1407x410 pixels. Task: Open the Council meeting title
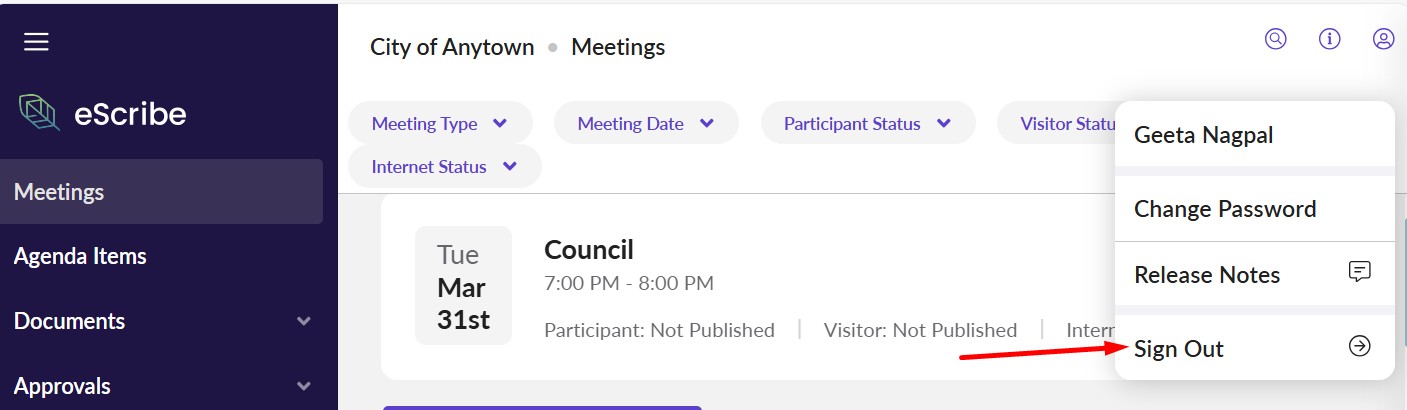(589, 249)
